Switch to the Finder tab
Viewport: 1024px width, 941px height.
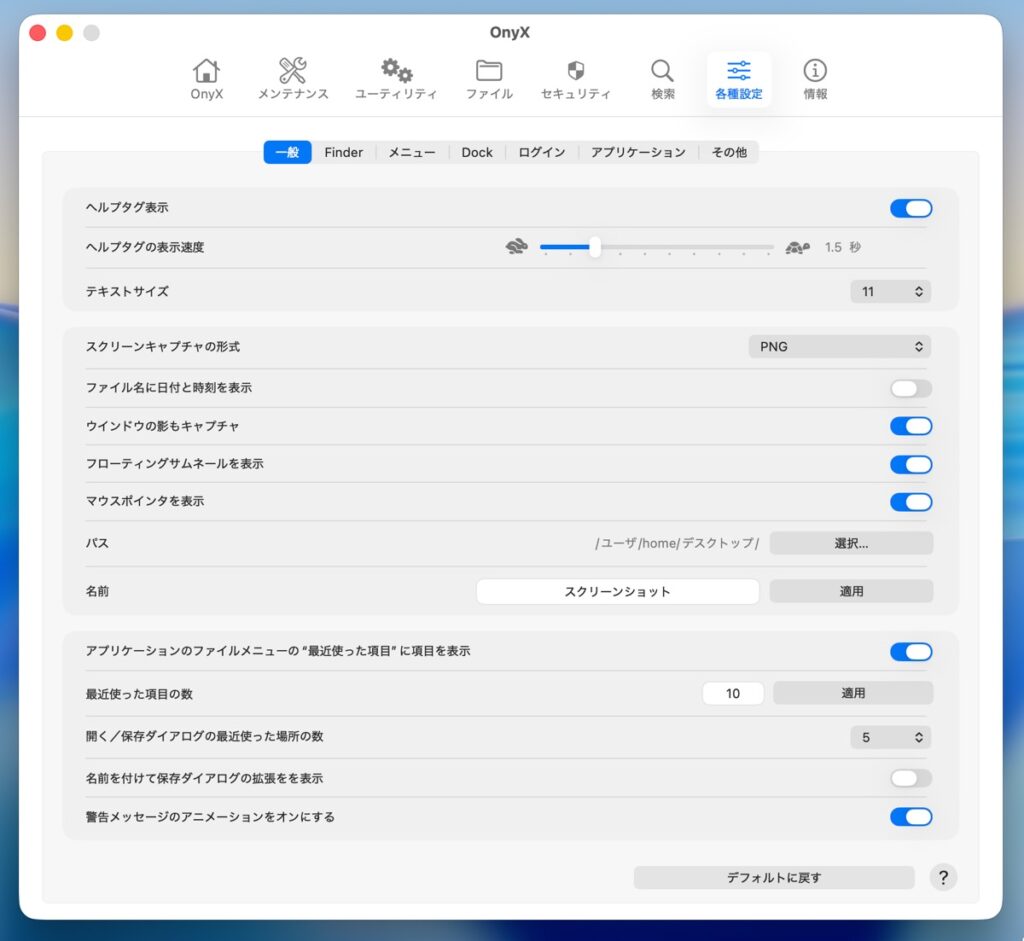click(x=343, y=152)
